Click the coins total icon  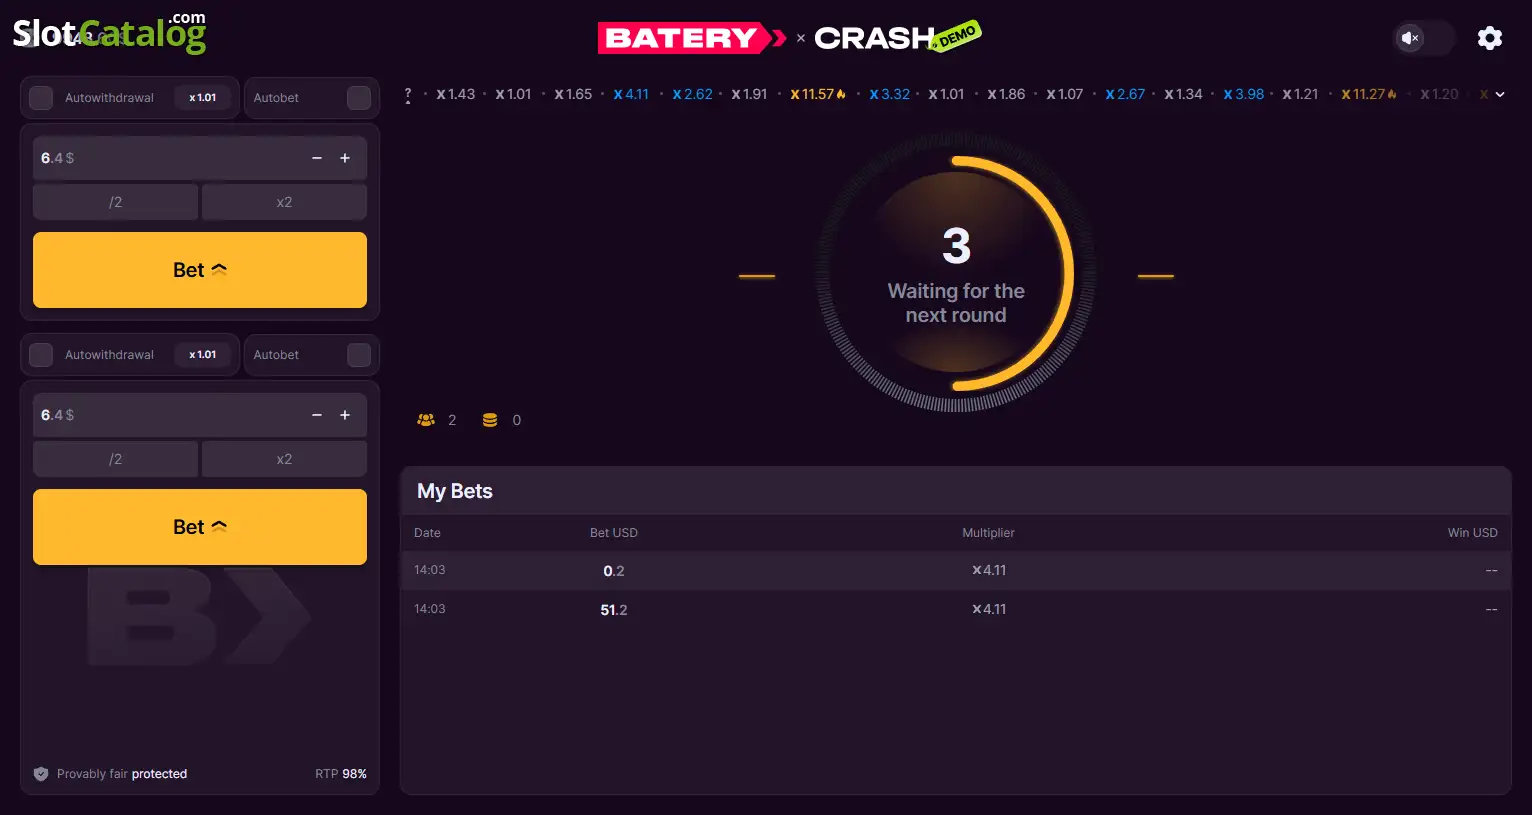click(x=490, y=420)
